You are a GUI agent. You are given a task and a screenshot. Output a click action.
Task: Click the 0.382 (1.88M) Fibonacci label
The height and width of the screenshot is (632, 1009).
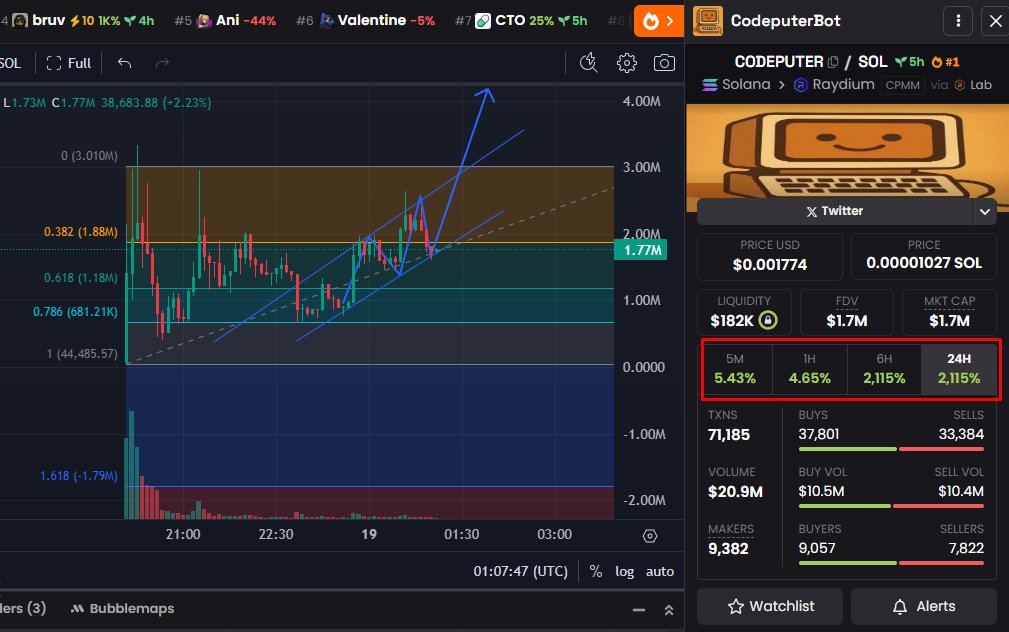80,232
